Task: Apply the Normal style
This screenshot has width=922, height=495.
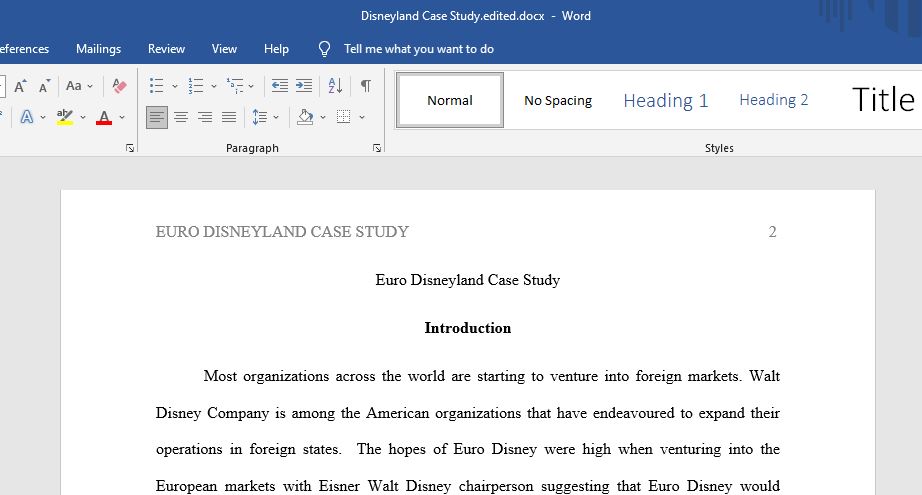Action: coord(450,100)
